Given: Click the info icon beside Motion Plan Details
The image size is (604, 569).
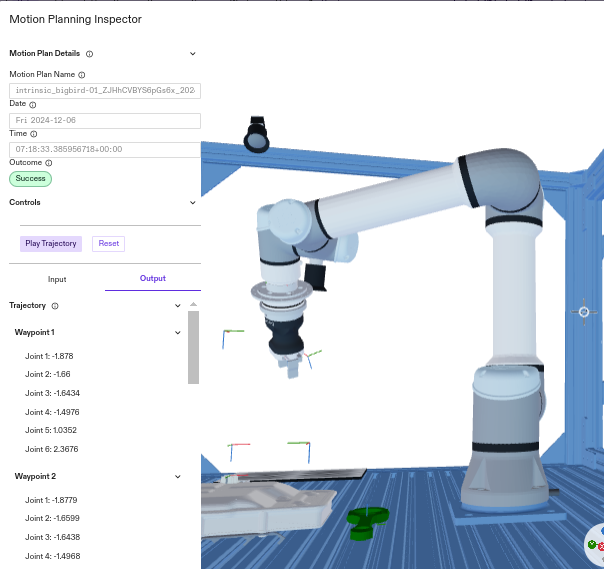Looking at the screenshot, I should click(x=90, y=54).
